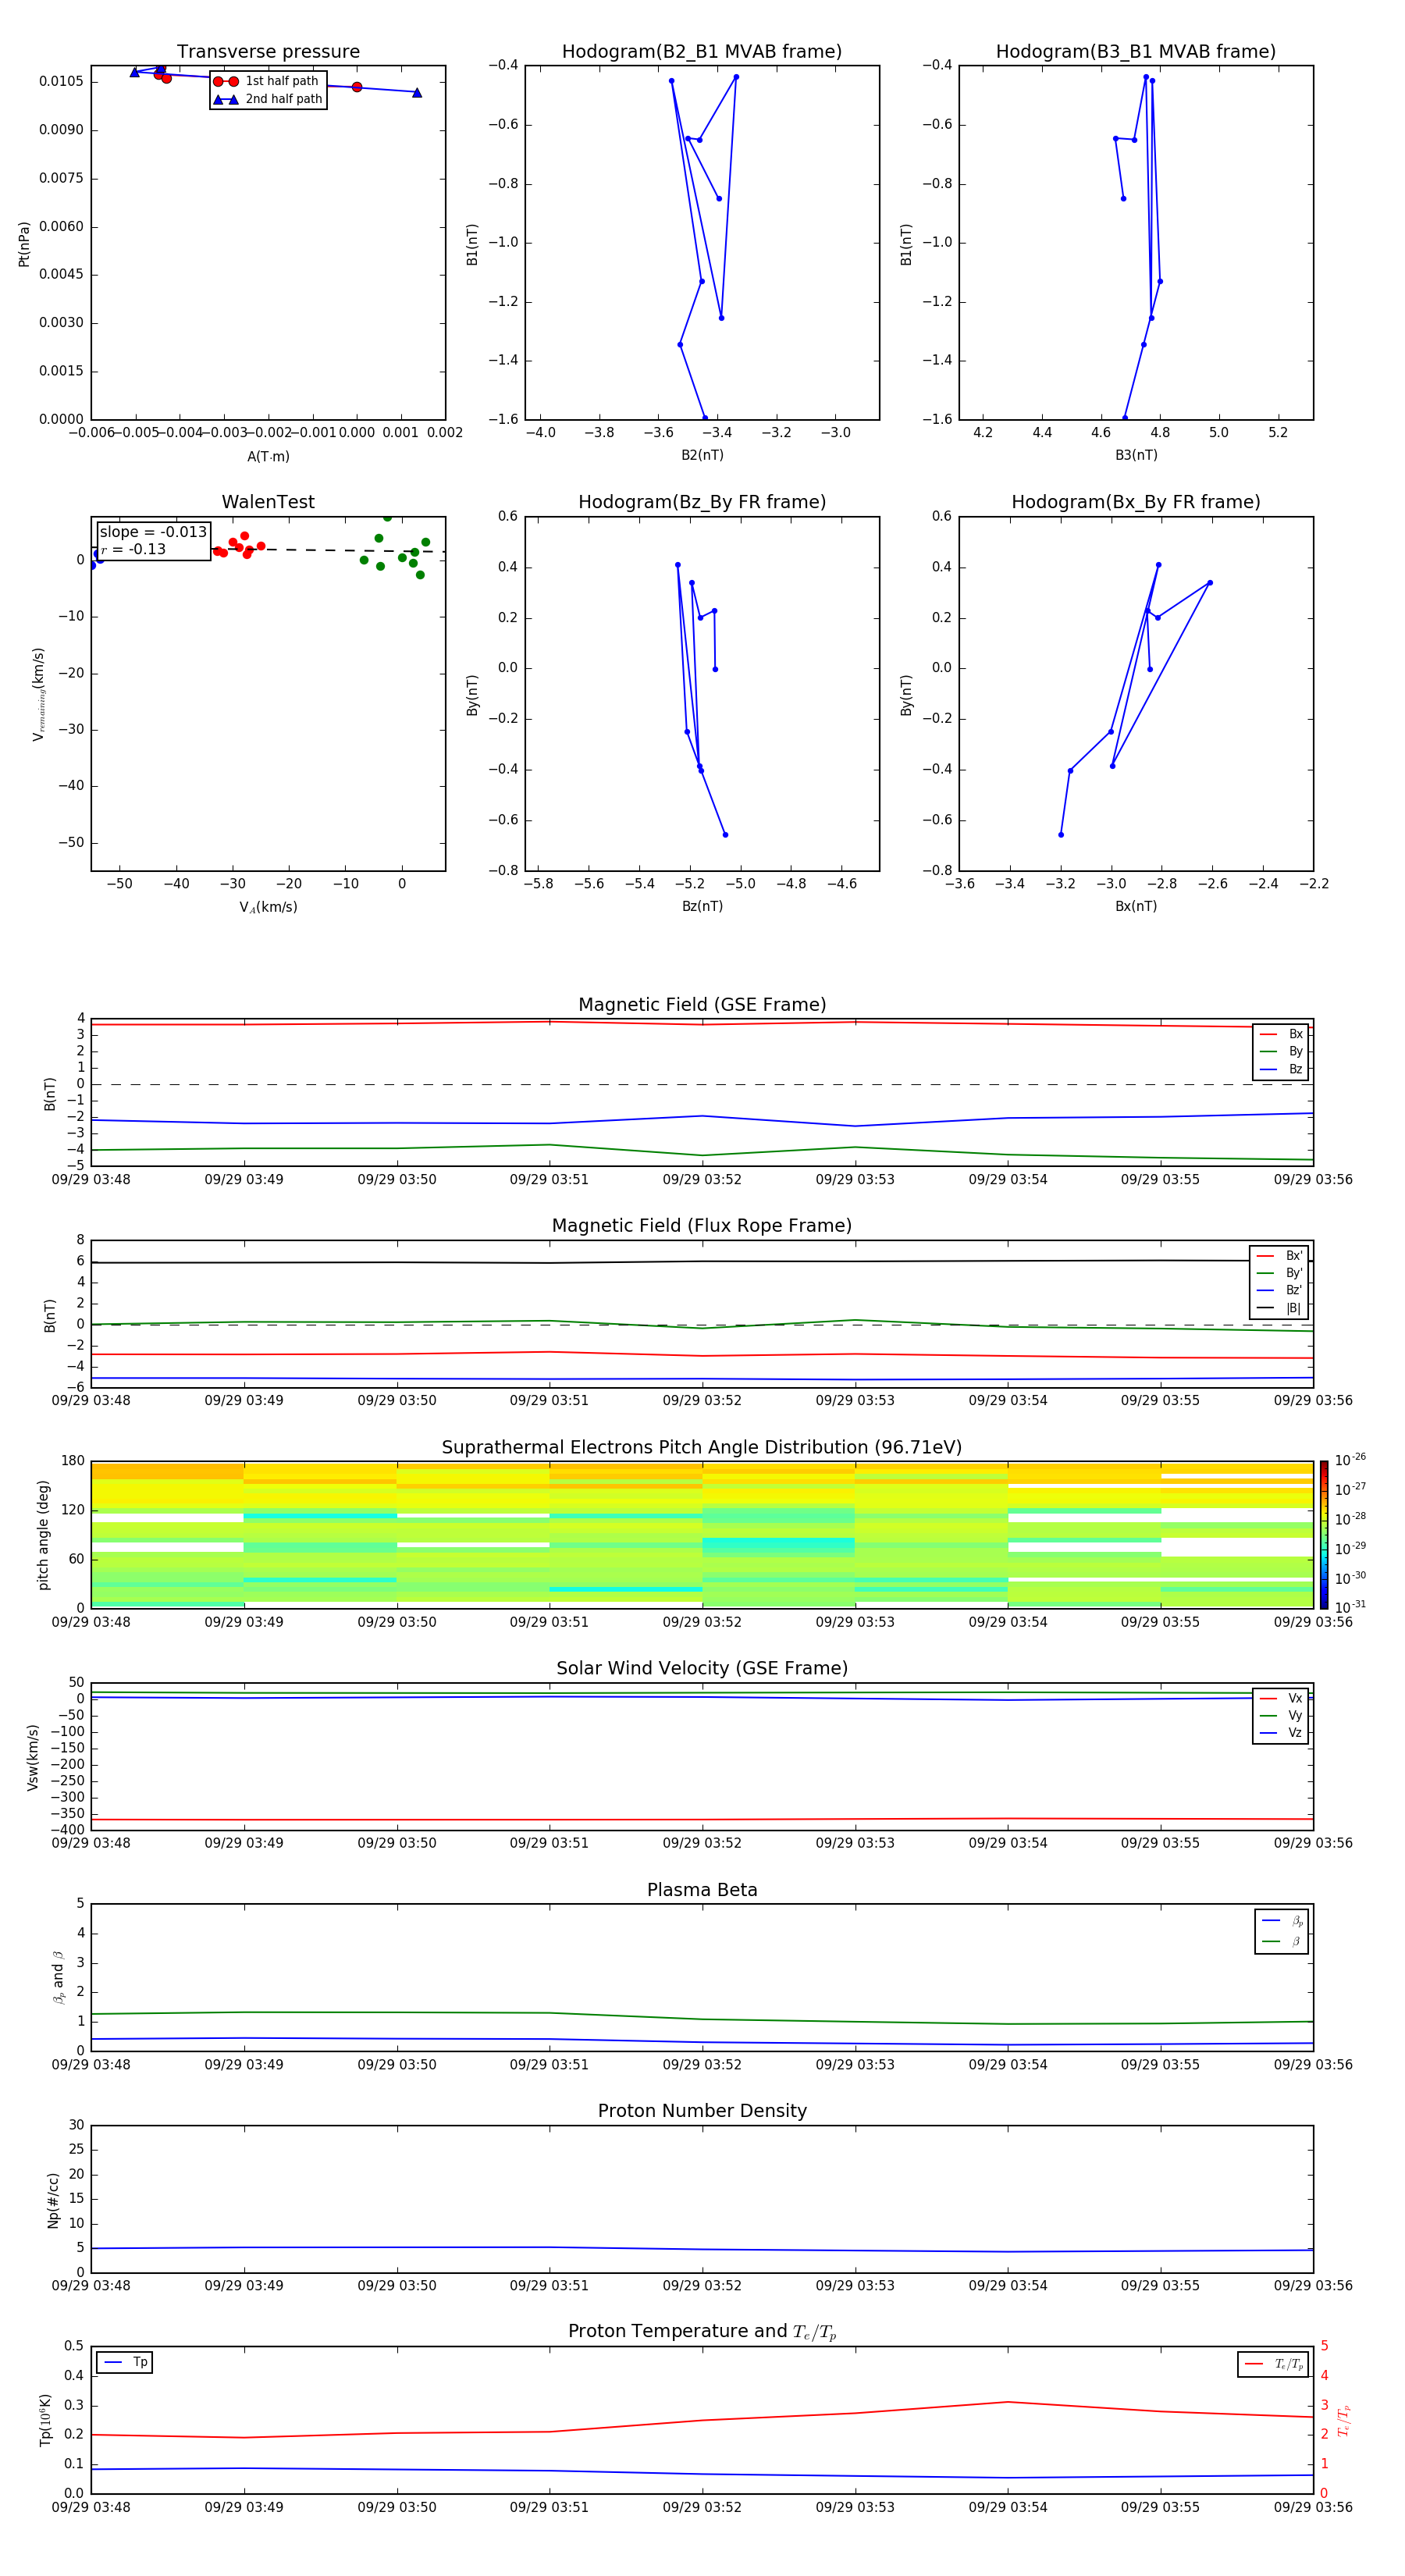Click the "Vsw(km/s)" y-axis label

(33, 1757)
